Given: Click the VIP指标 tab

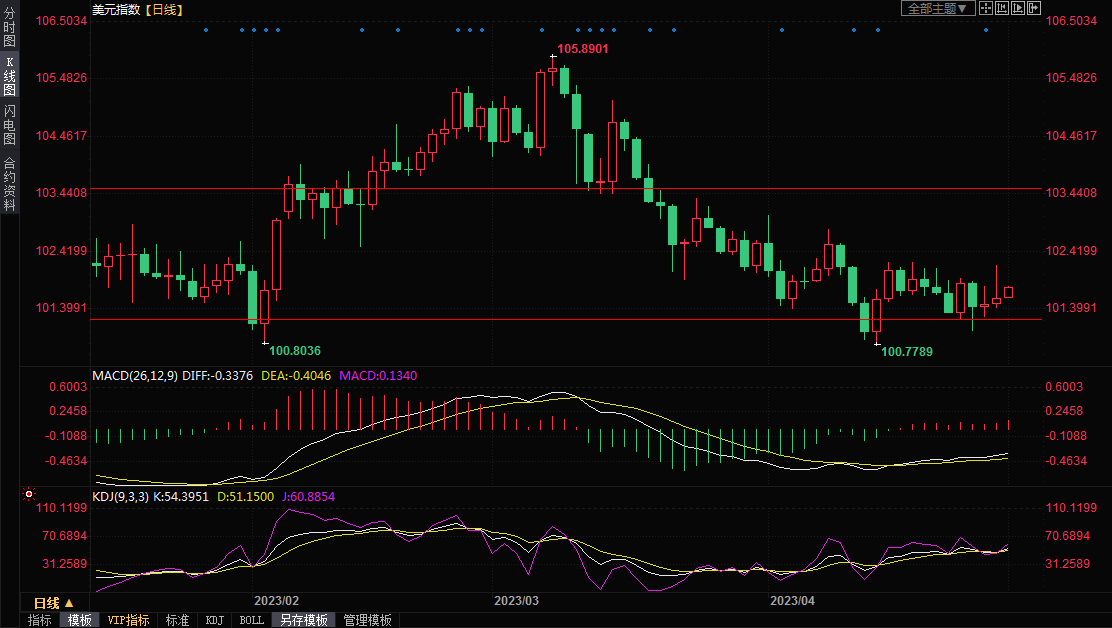Looking at the screenshot, I should (x=129, y=620).
